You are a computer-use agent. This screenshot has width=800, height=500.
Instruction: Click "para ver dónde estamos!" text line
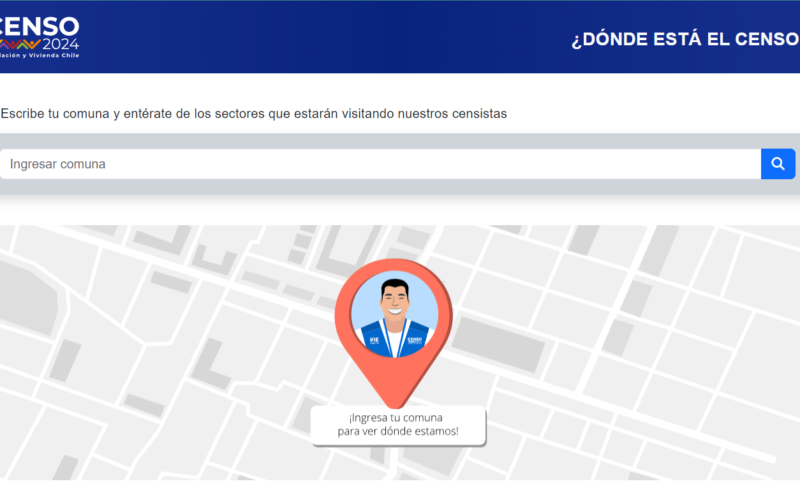point(398,431)
